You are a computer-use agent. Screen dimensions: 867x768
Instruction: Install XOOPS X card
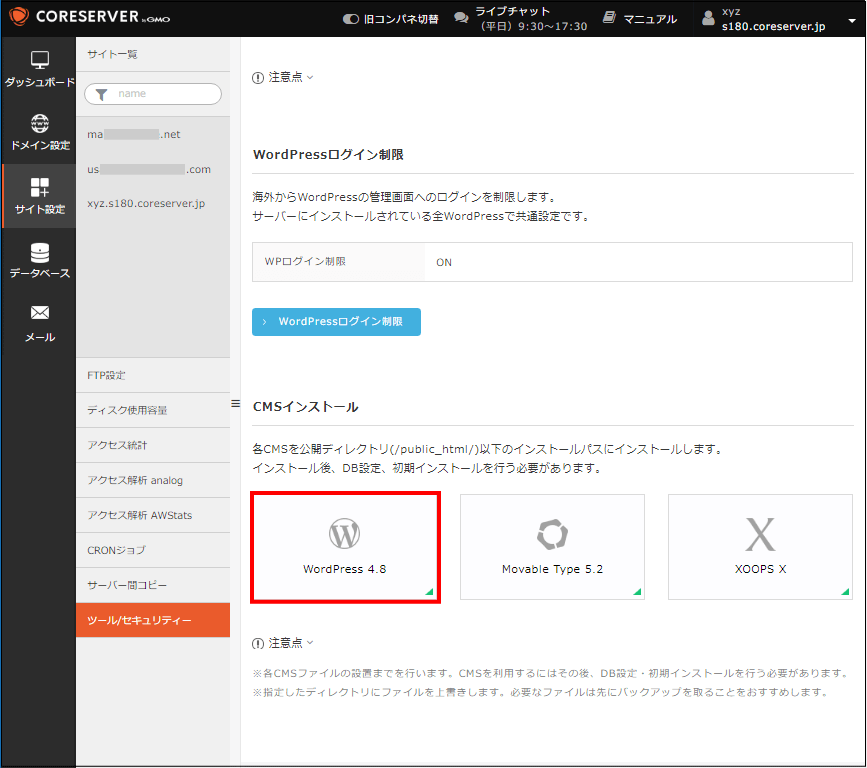coord(760,547)
